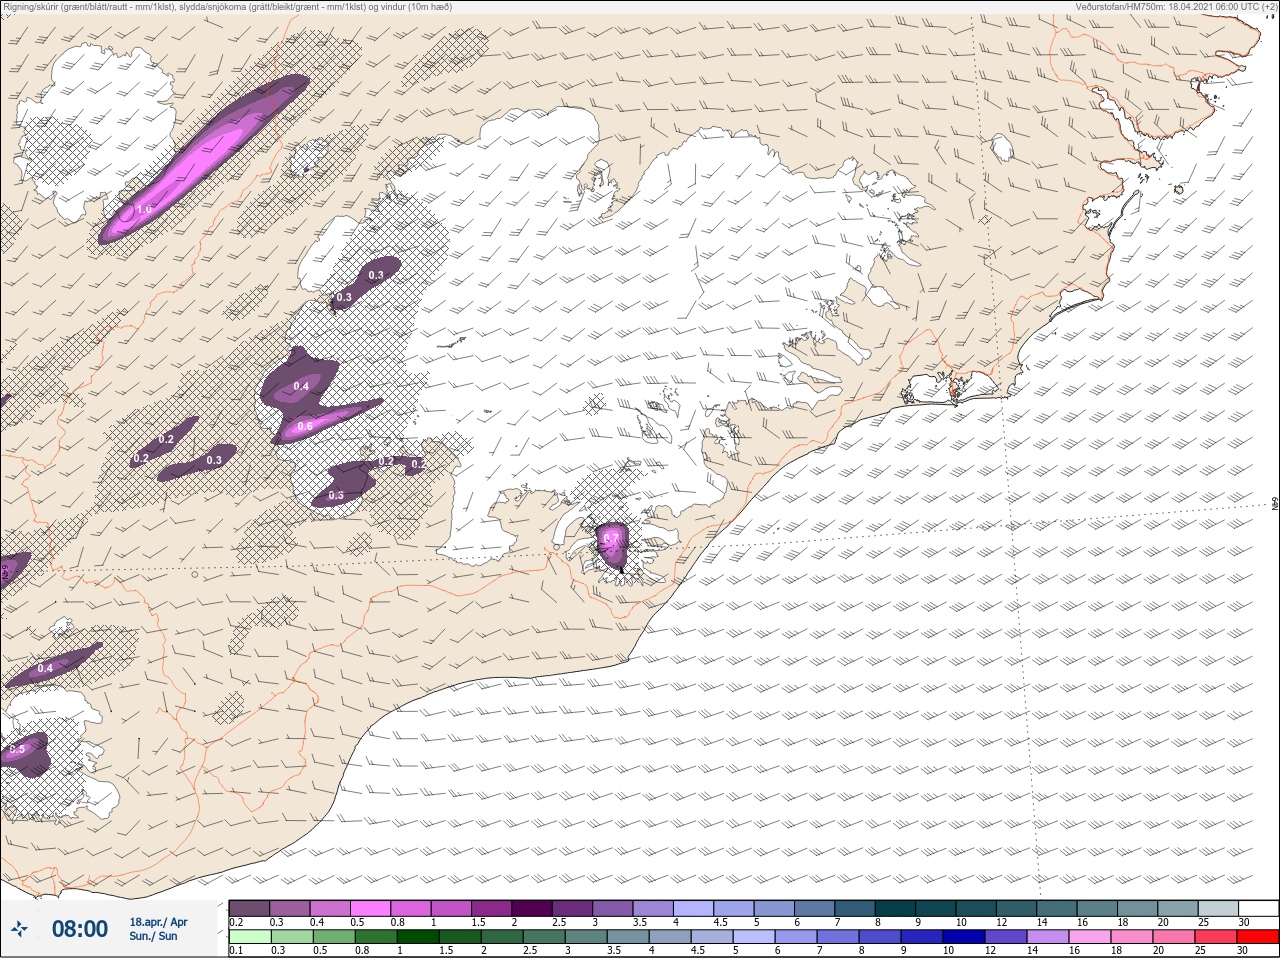Click the 0.7 precipitation label on the map
1280x958 pixels.
coord(611,538)
